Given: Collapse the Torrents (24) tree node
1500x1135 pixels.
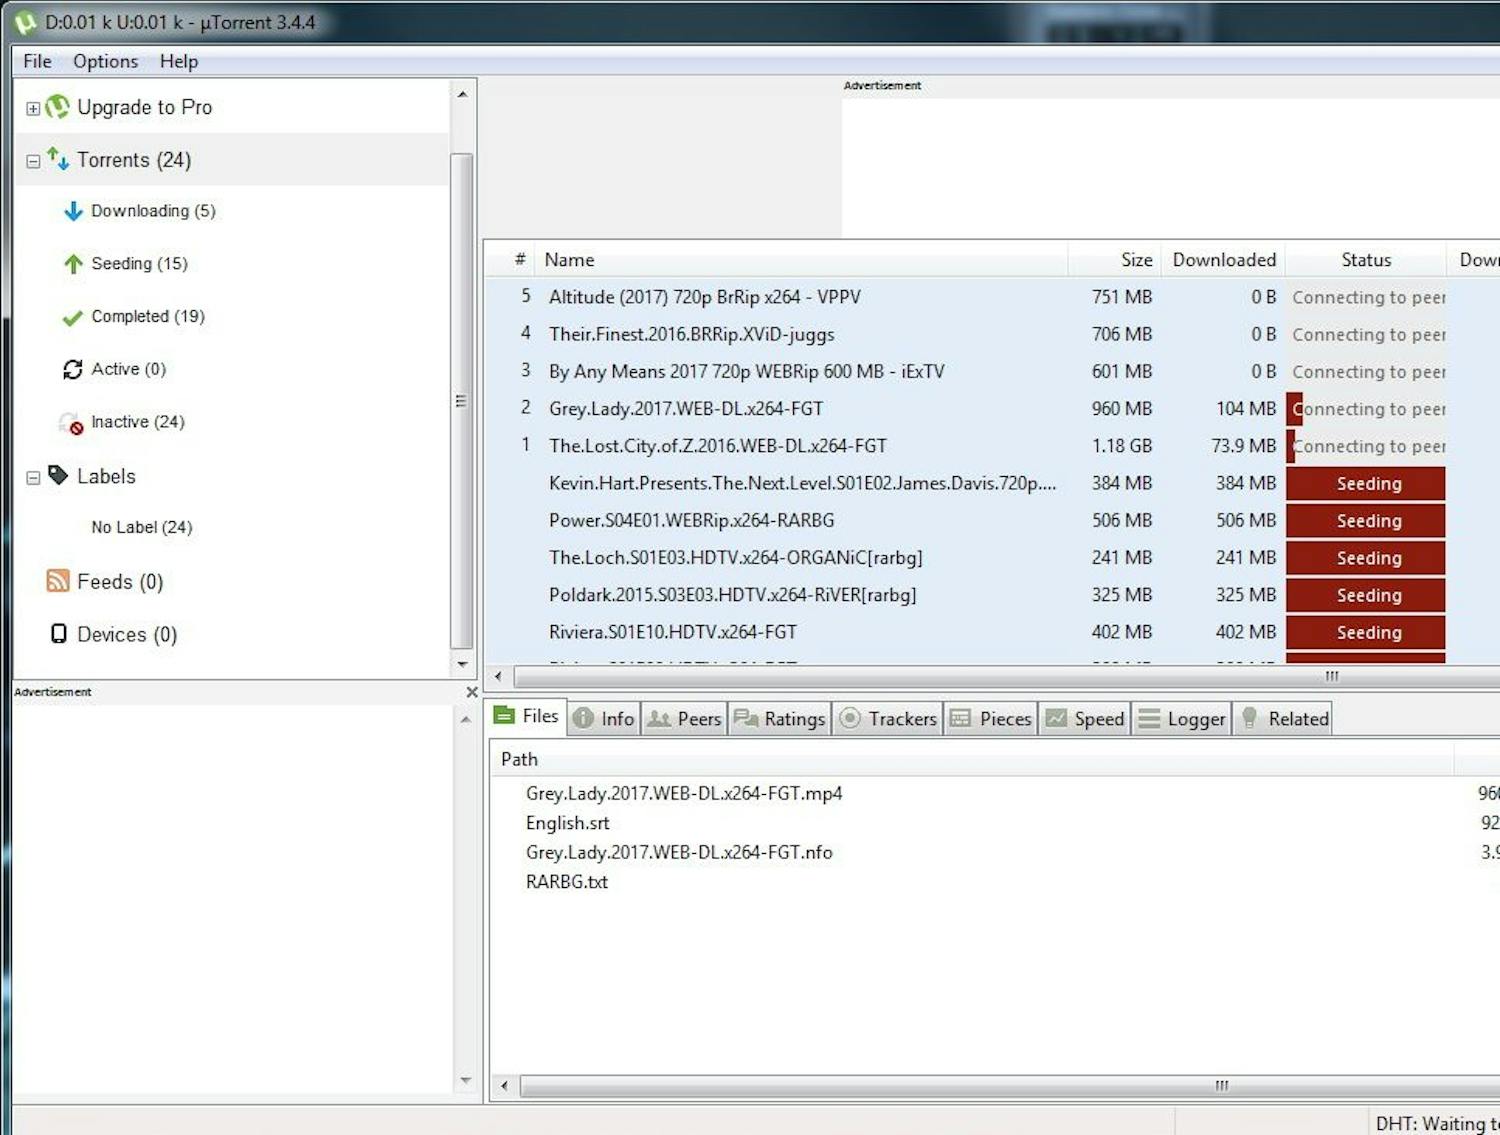Looking at the screenshot, I should click(x=32, y=161).
